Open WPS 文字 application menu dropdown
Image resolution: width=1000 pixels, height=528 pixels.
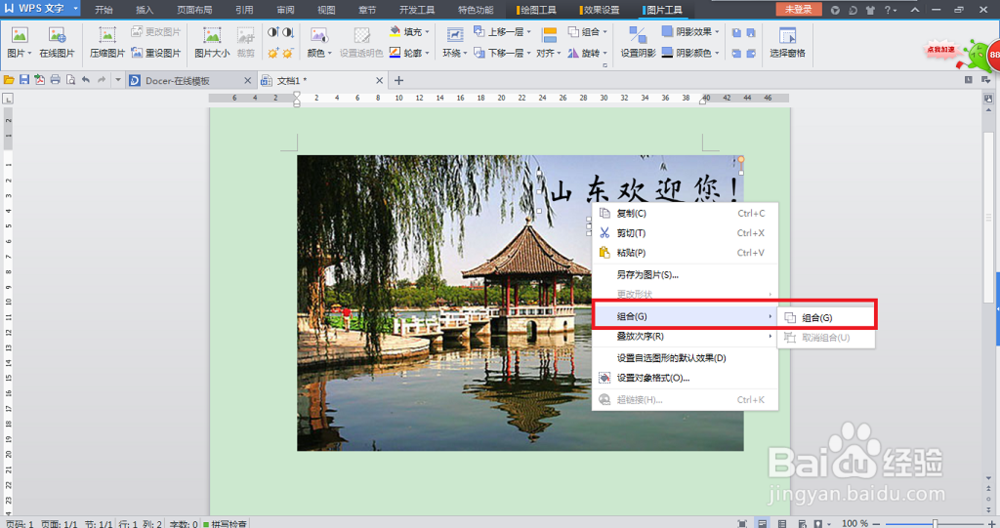click(75, 9)
